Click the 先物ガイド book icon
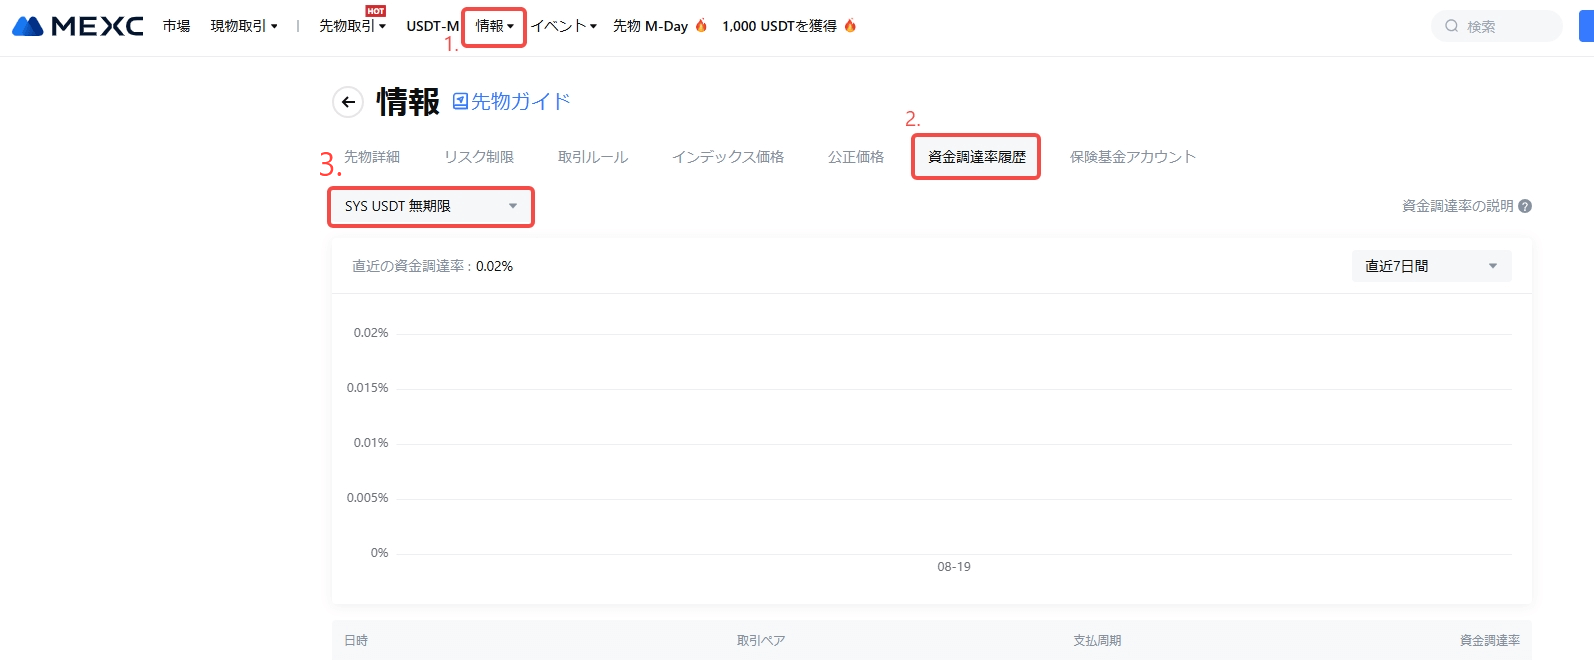The width and height of the screenshot is (1594, 666). (x=460, y=101)
